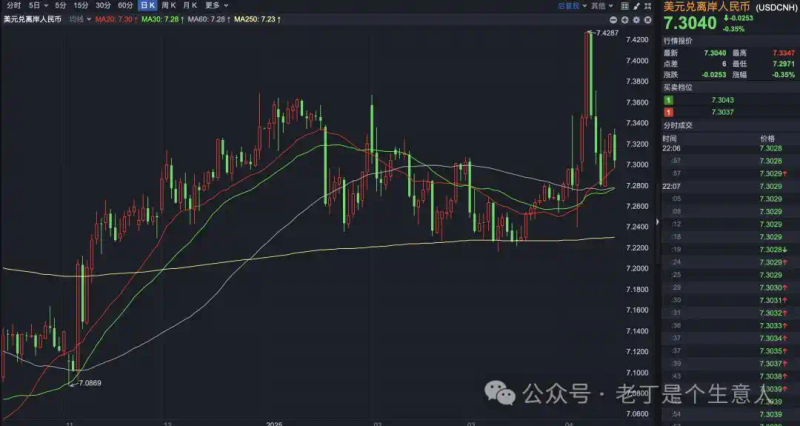Close the moving average indicator bar
Screen dimensions: 800x426
[647, 20]
